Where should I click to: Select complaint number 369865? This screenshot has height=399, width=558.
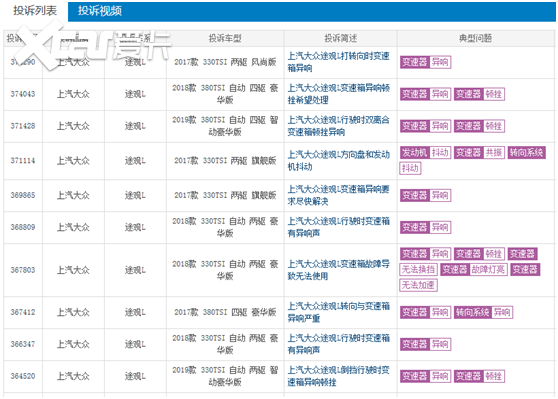pos(23,195)
